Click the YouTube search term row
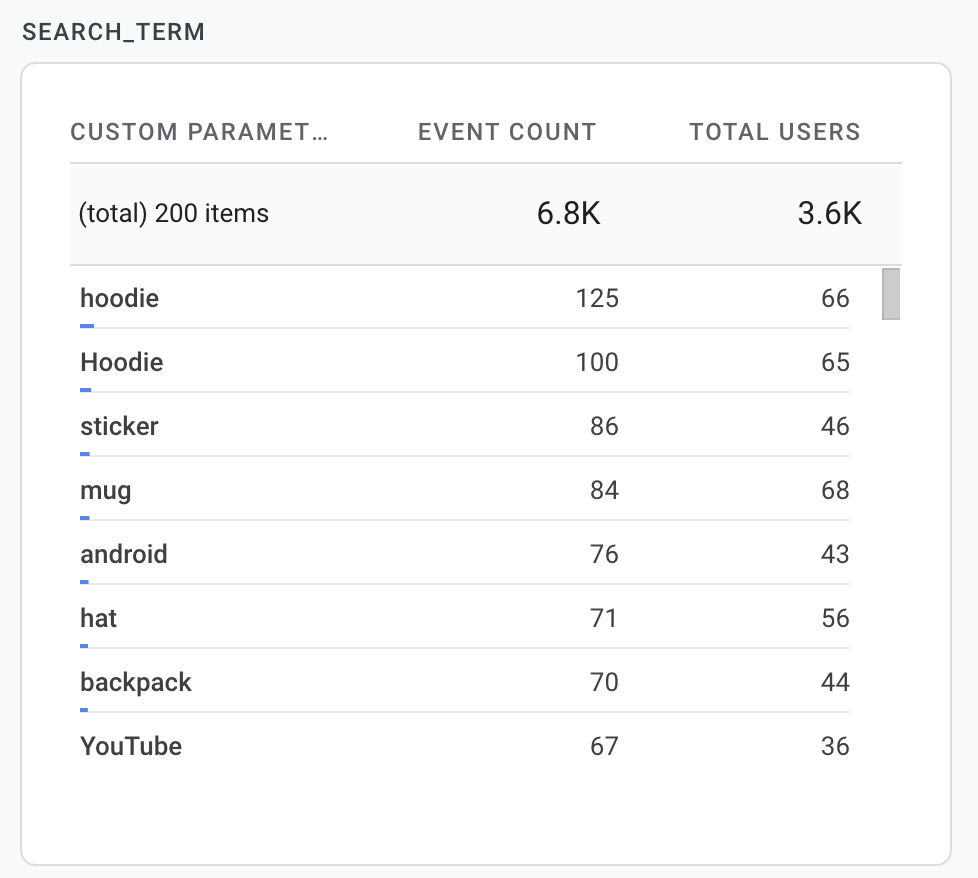 [131, 746]
